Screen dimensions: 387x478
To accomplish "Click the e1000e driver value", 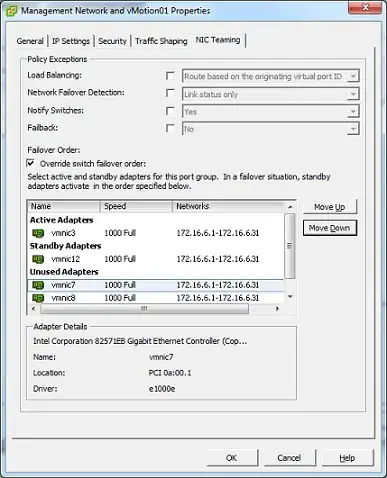I will [x=162, y=389].
